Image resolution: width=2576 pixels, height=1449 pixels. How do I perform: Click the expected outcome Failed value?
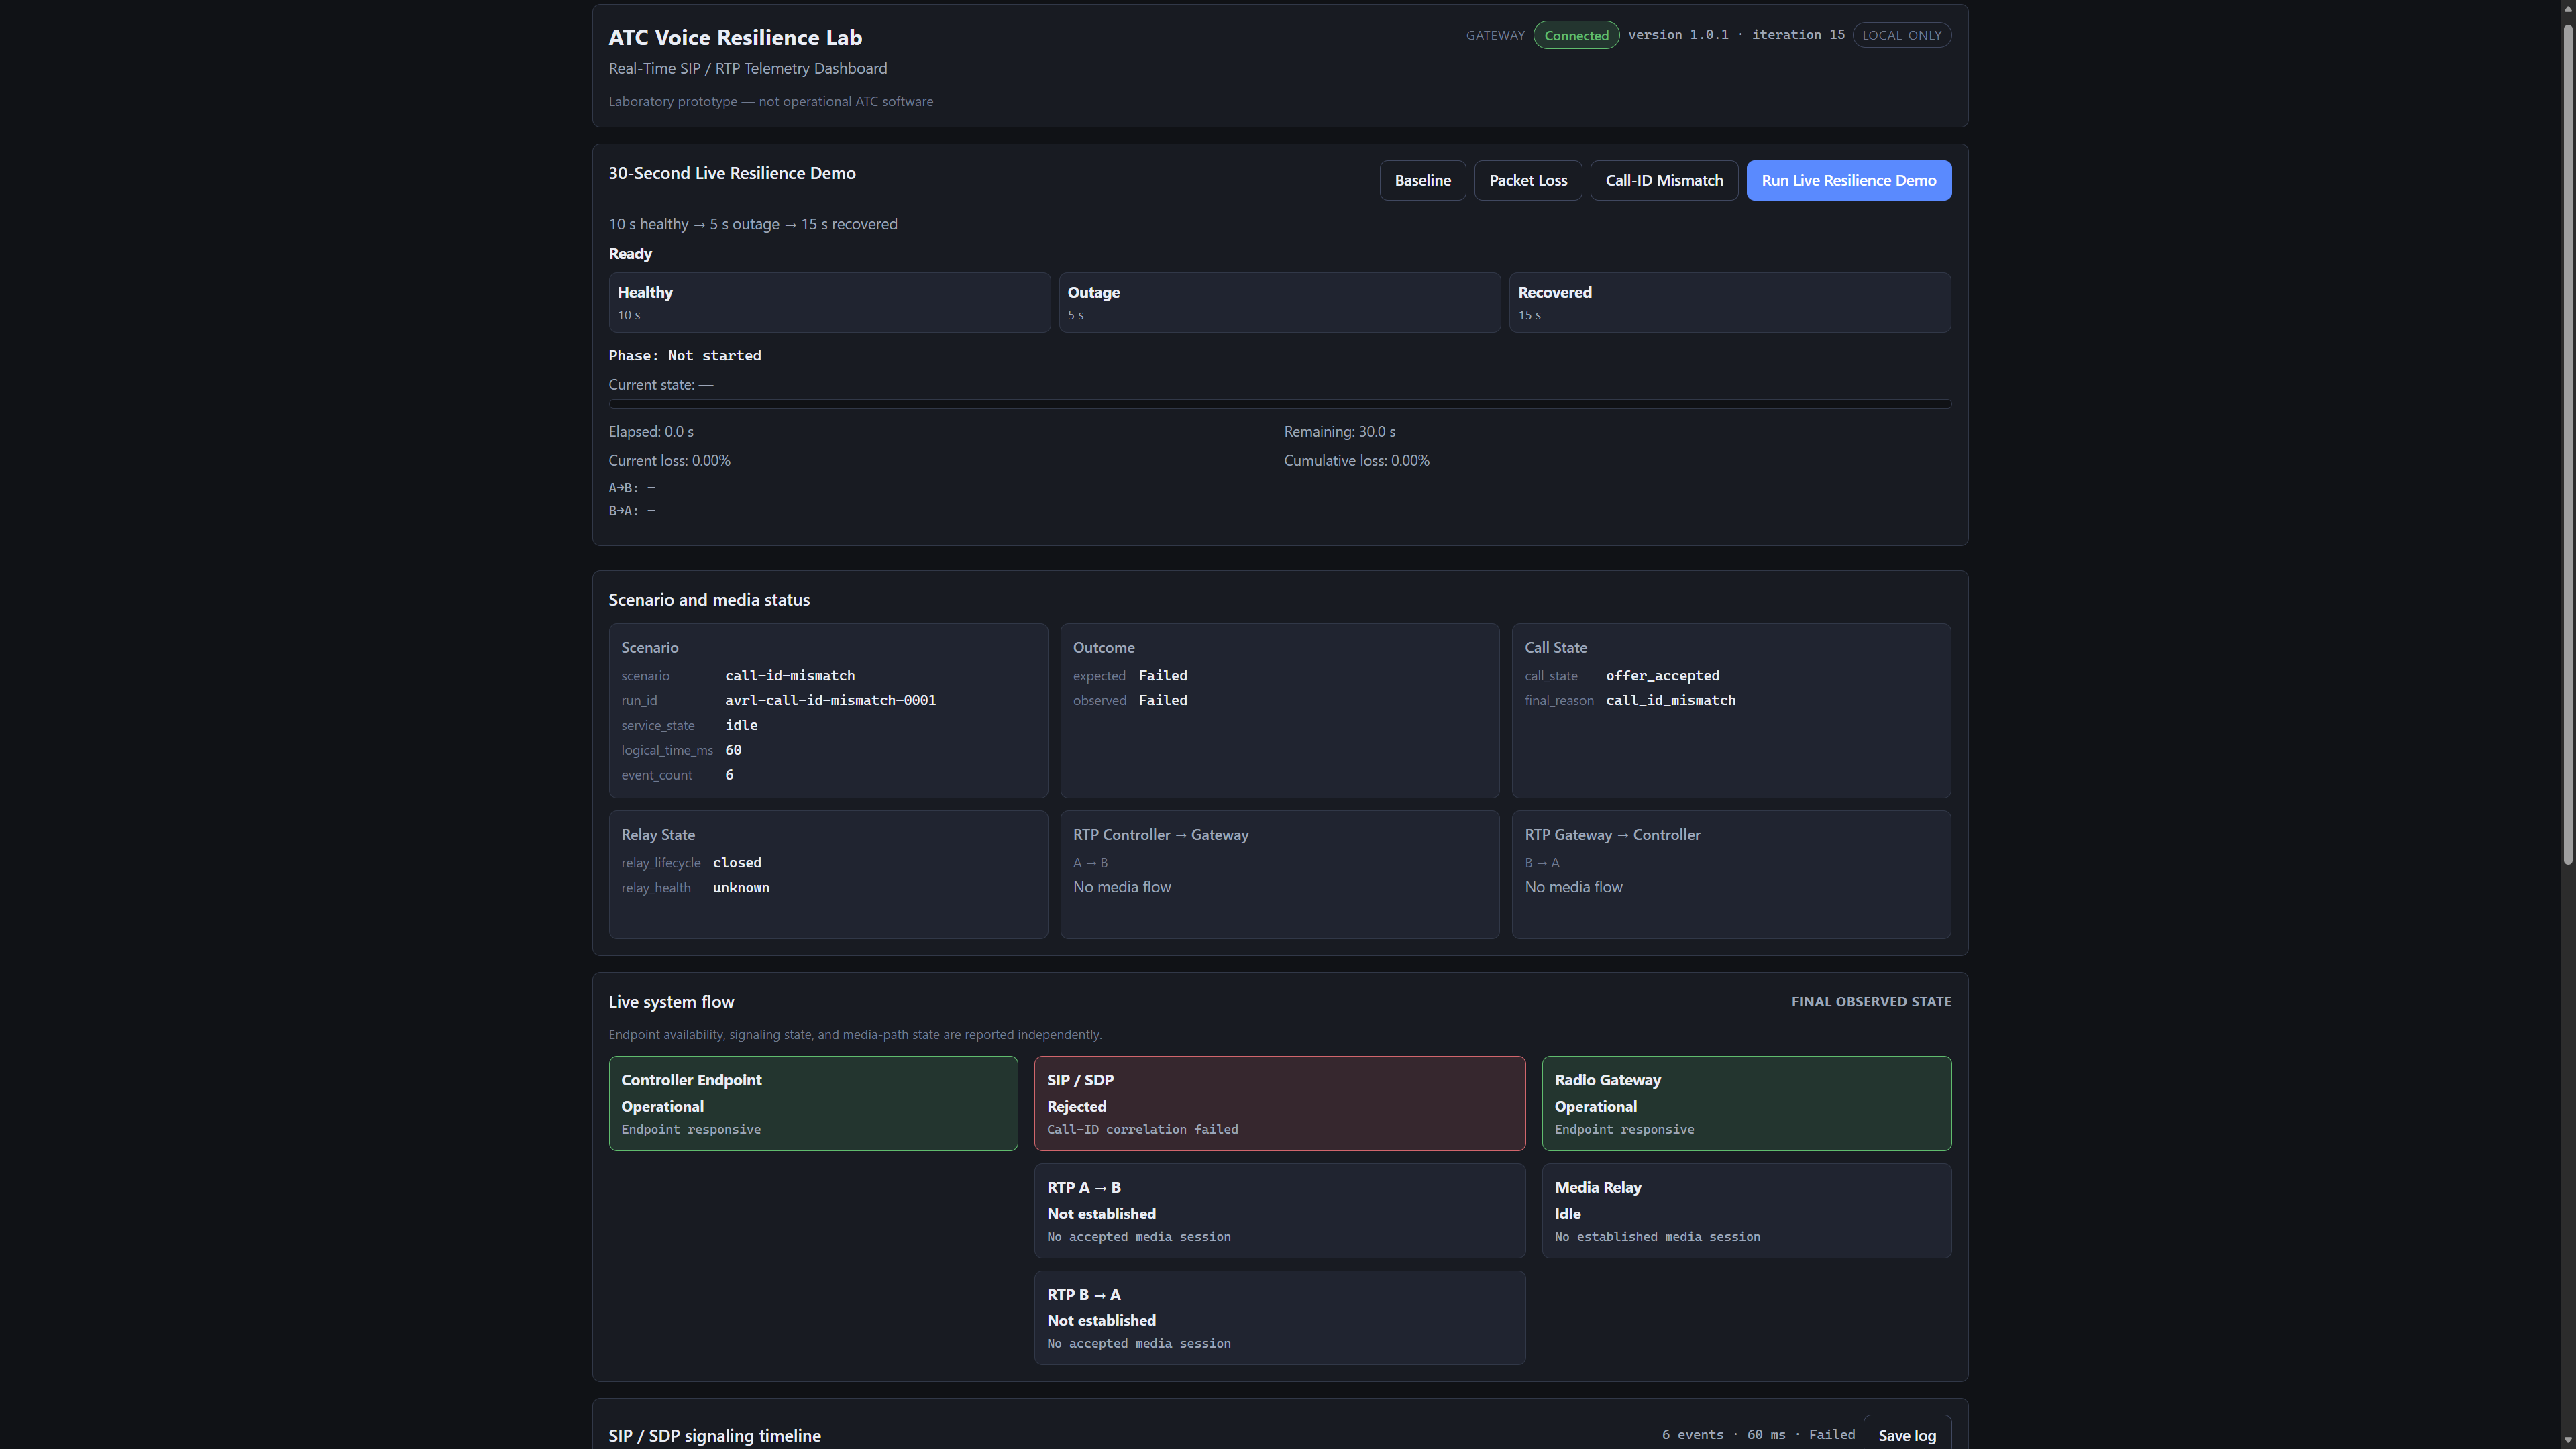[x=1163, y=676]
